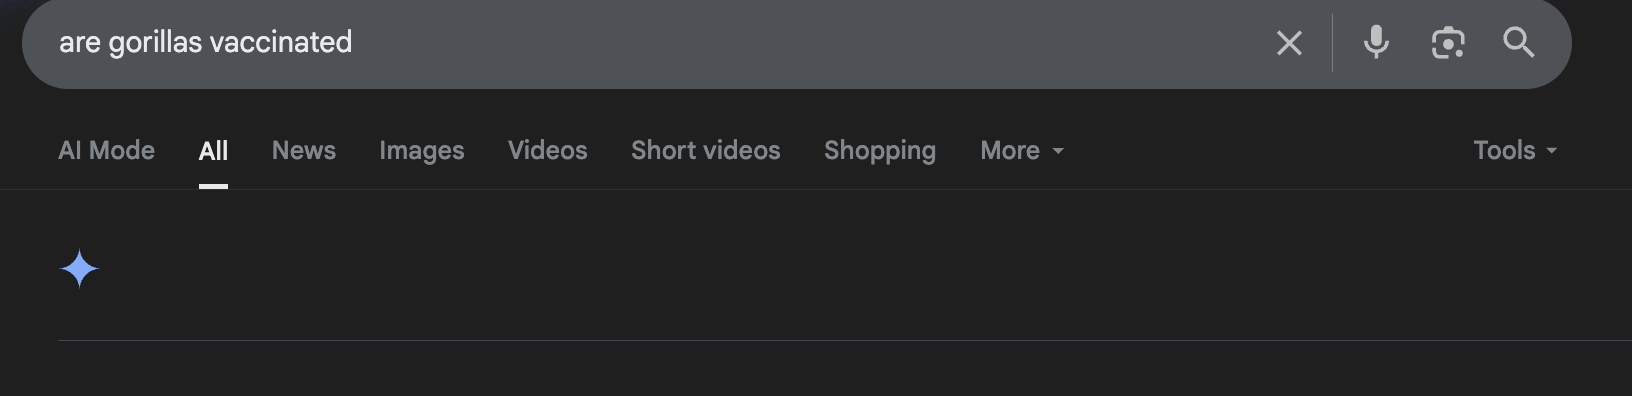
Task: Place cursor at query start word "are"
Action: (80, 43)
